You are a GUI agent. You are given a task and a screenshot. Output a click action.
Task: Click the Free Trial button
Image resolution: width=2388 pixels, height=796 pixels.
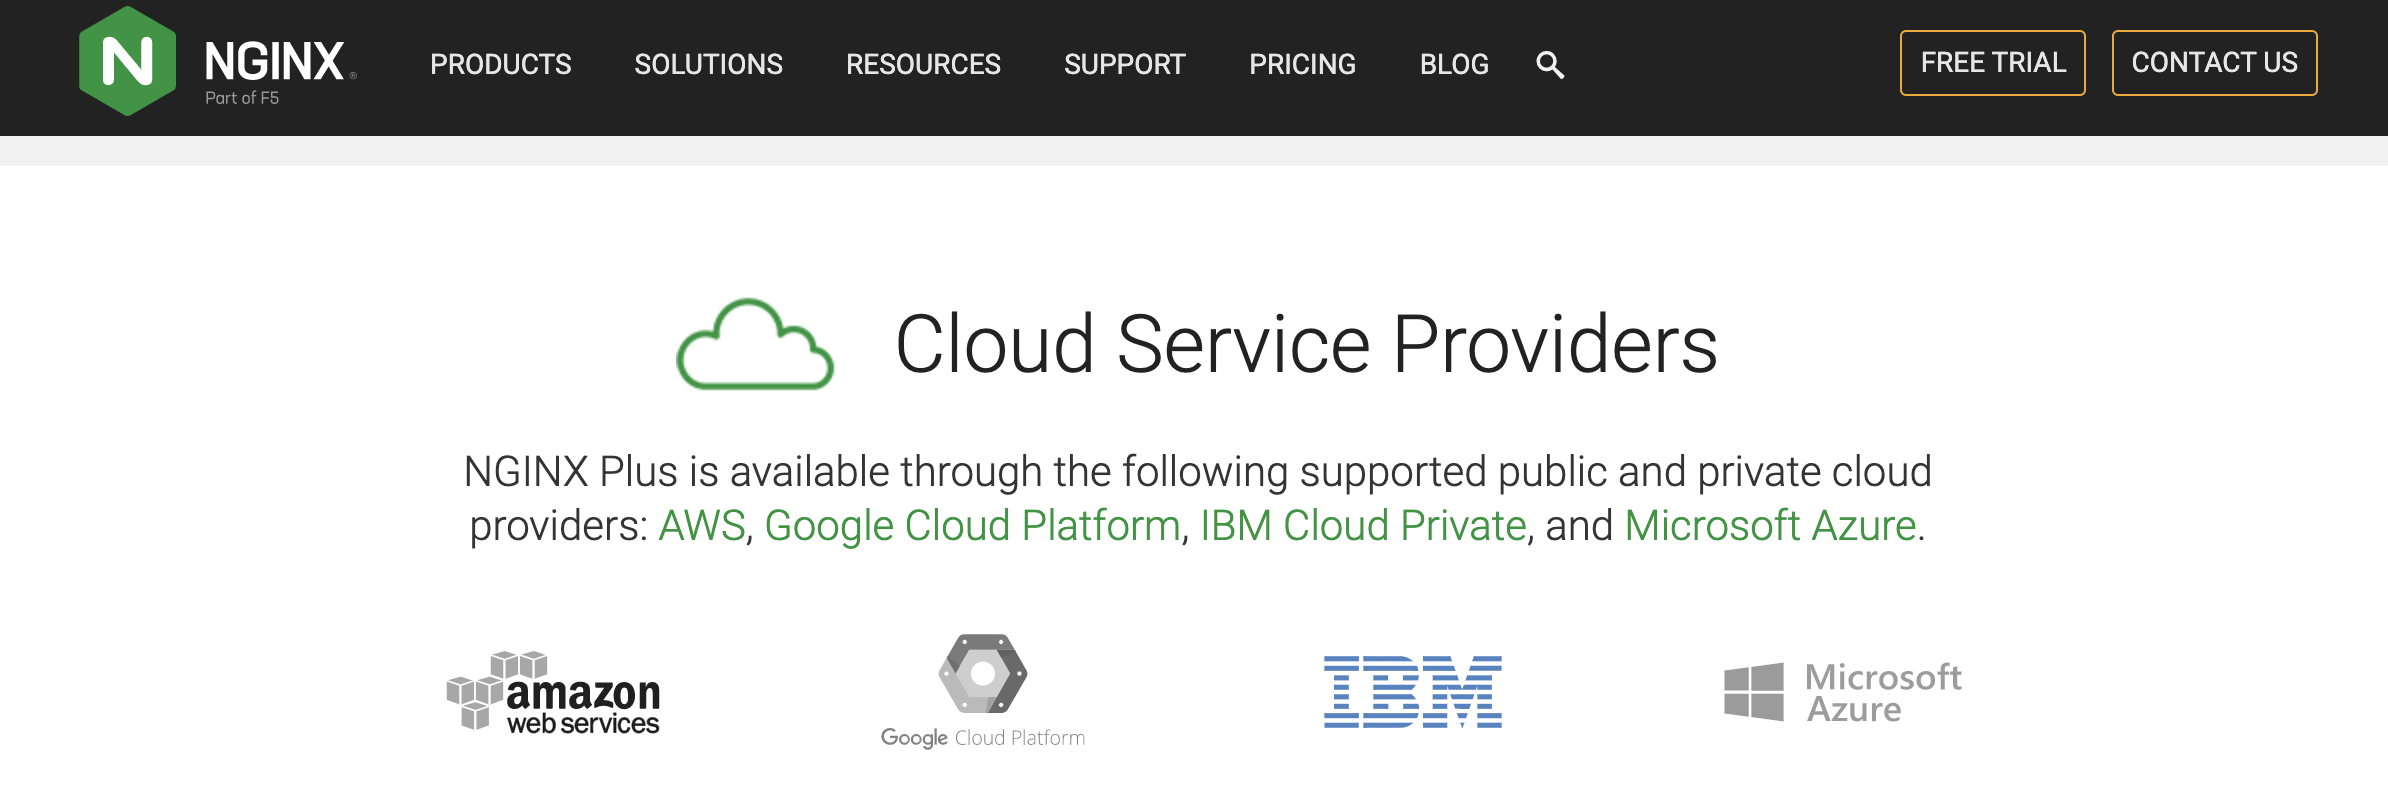(x=1993, y=63)
